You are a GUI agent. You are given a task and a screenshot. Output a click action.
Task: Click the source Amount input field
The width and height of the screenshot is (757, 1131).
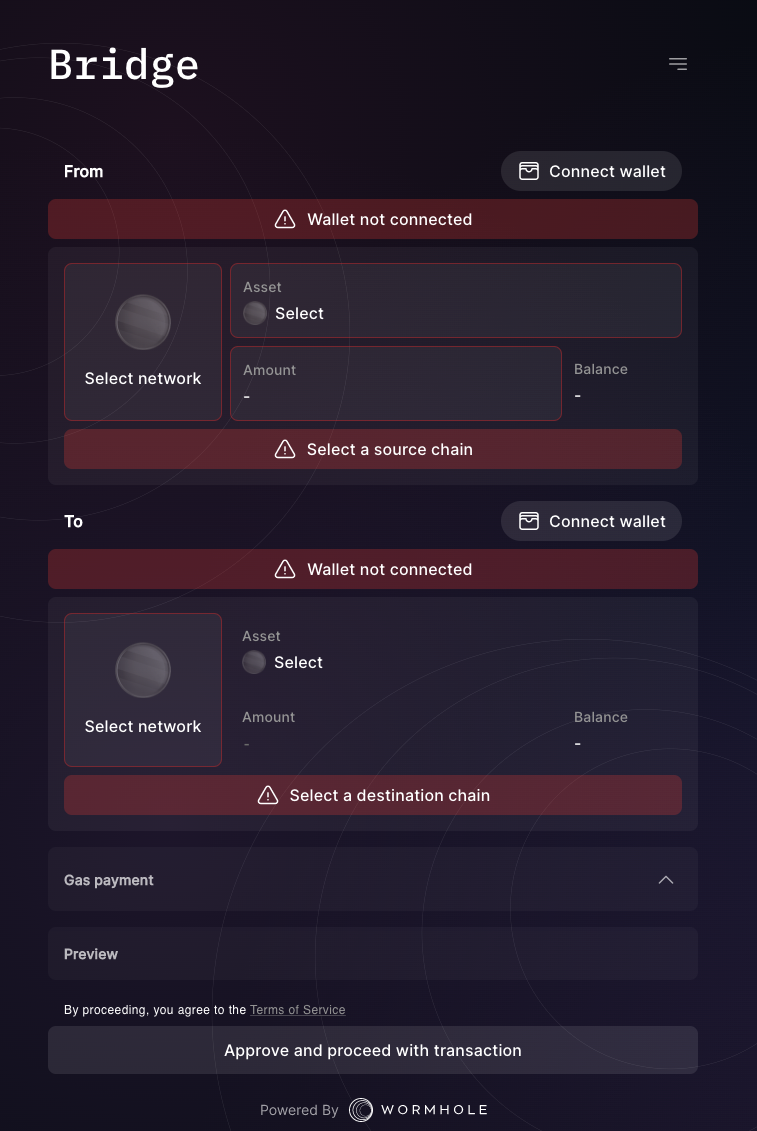(395, 390)
